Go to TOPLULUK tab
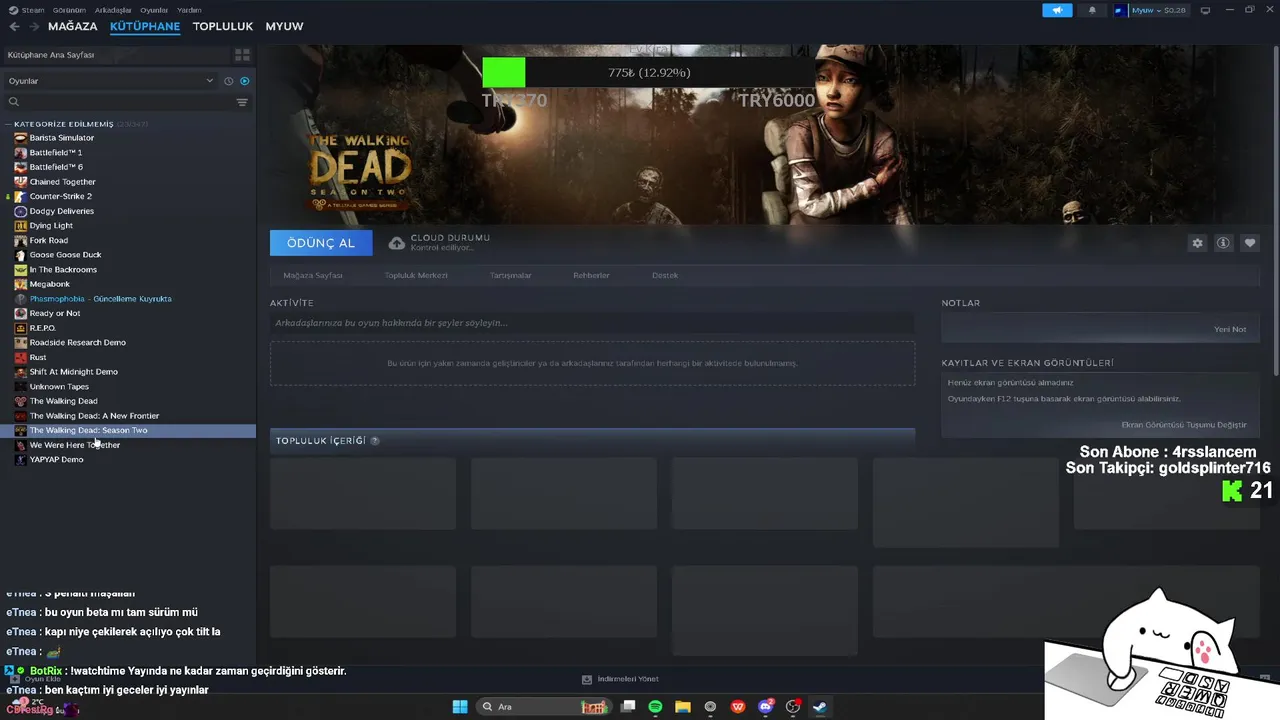Viewport: 1280px width, 720px height. [x=223, y=26]
